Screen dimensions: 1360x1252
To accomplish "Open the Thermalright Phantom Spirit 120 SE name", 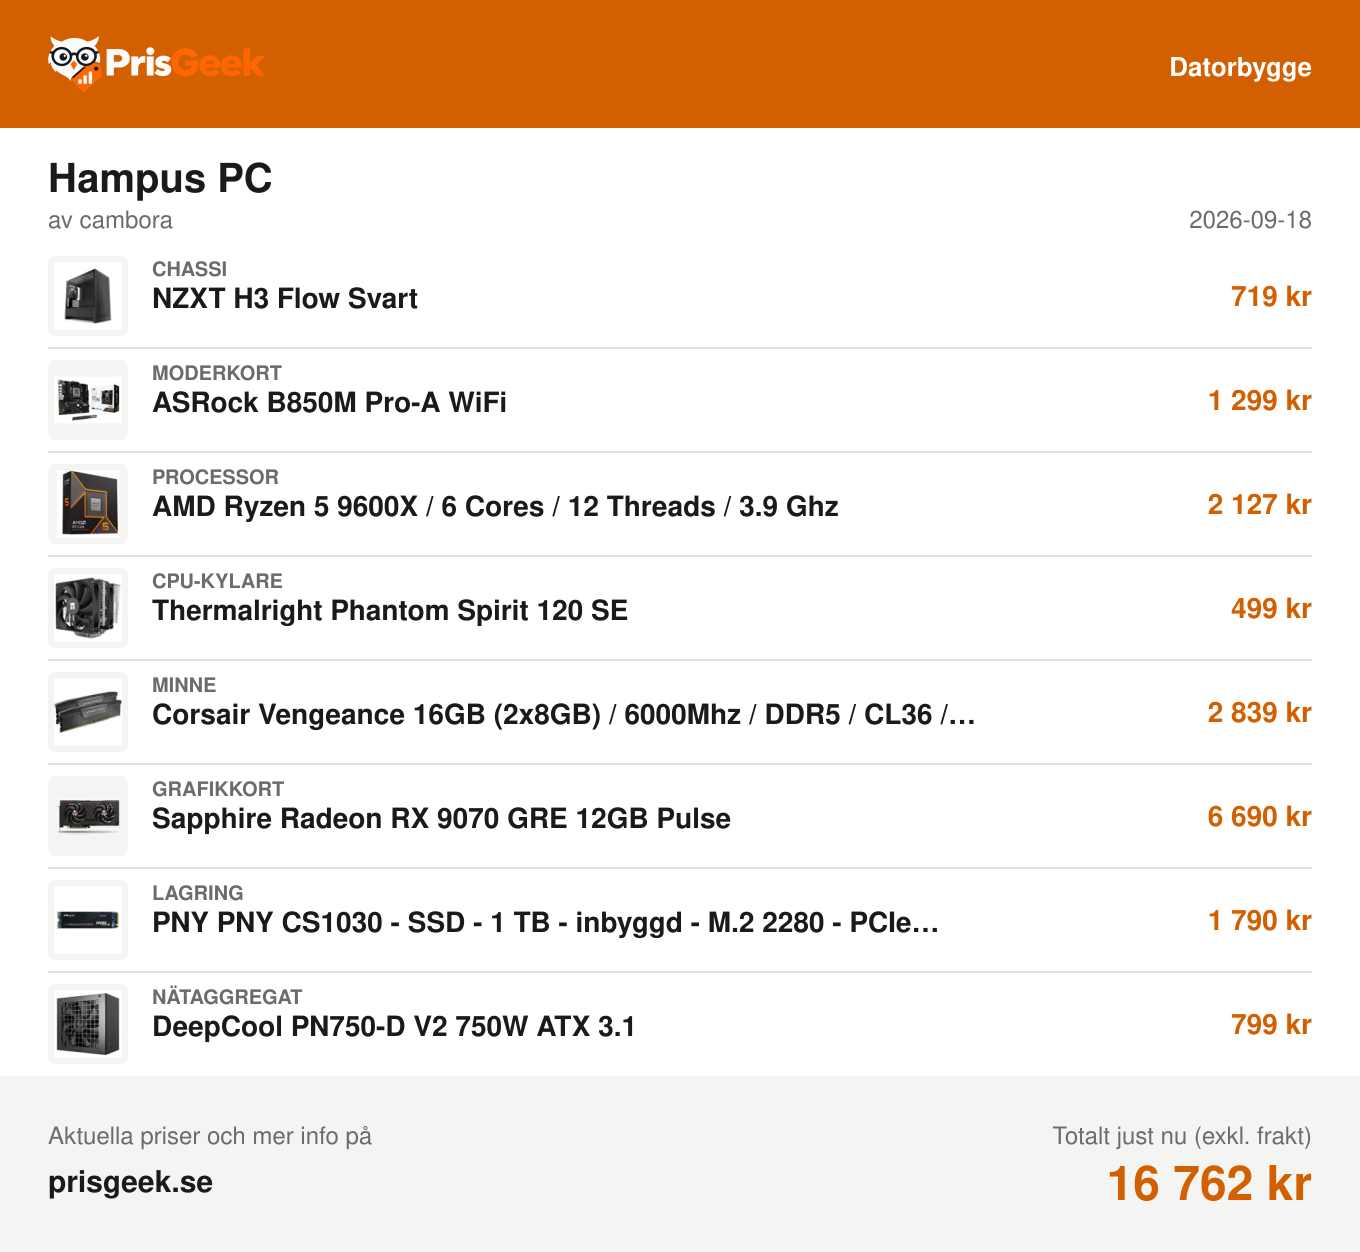I will click(x=390, y=611).
